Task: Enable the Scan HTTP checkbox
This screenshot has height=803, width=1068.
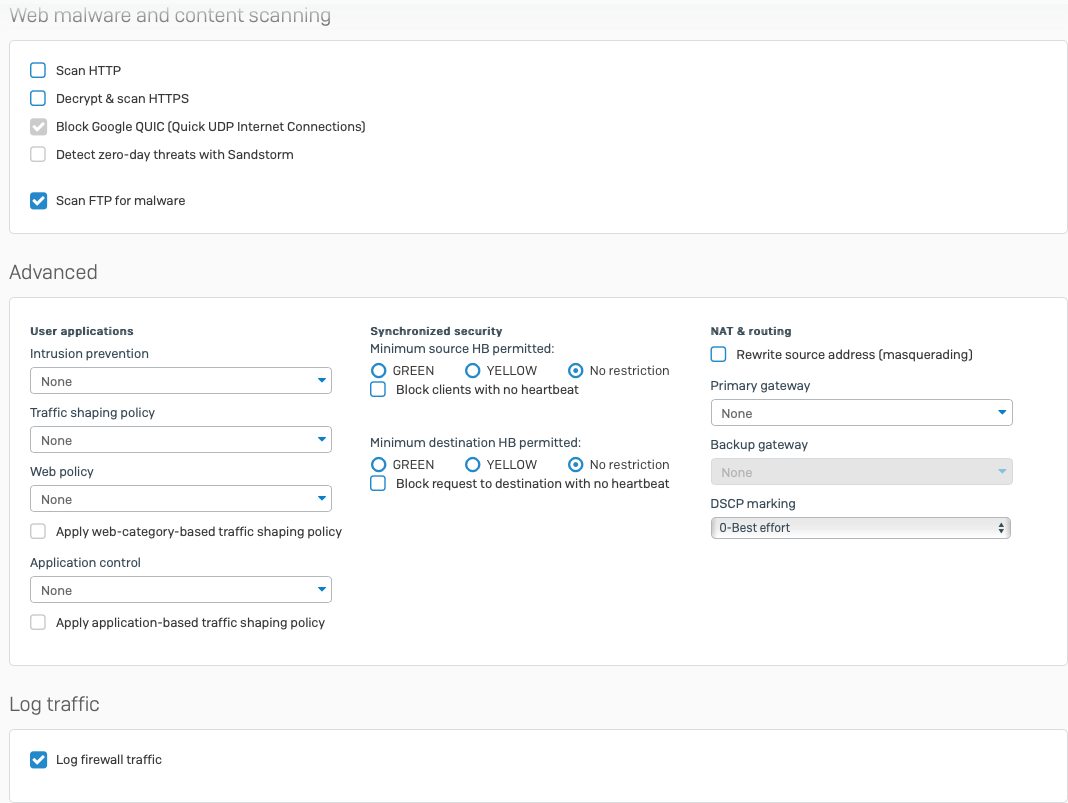Action: click(38, 71)
